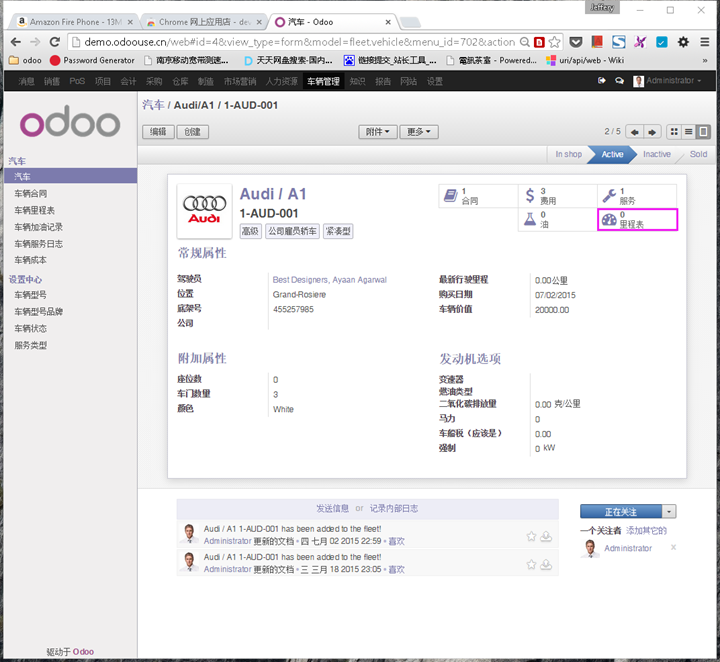Image resolution: width=720 pixels, height=662 pixels.
Task: Select 车辆服务日志 in sidebar
Action: pyautogui.click(x=39, y=244)
